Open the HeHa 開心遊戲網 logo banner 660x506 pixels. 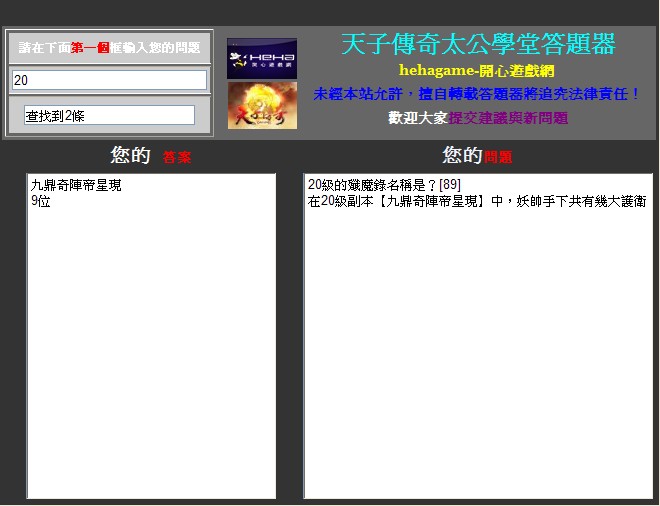tap(262, 59)
